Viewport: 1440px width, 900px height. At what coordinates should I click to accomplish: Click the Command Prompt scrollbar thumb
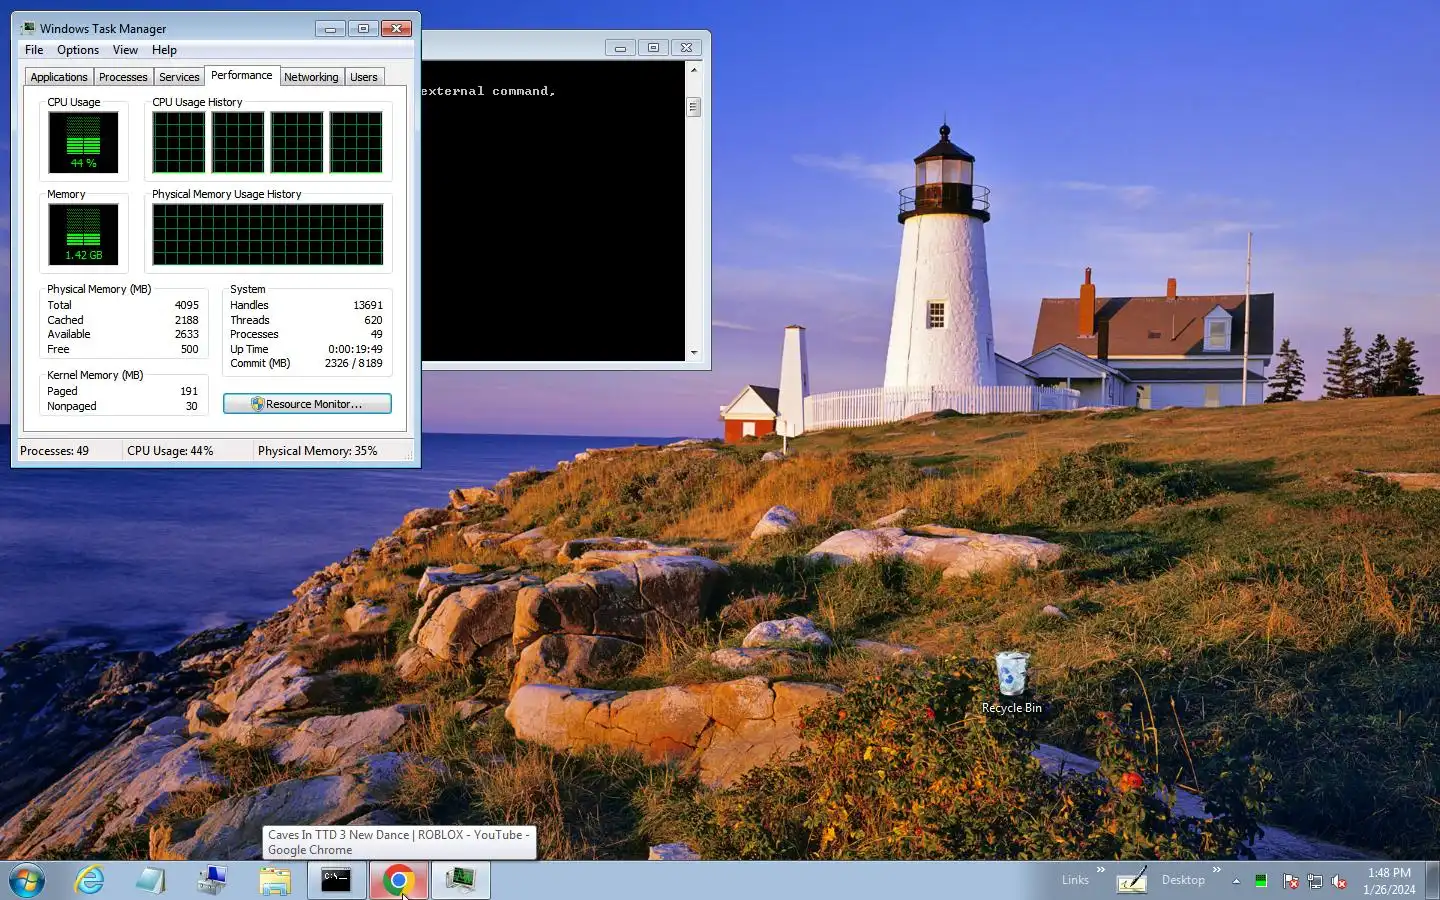(694, 107)
